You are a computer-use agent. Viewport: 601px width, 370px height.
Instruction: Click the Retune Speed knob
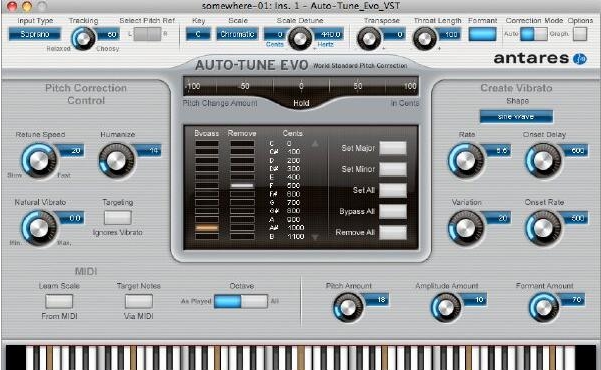(39, 161)
